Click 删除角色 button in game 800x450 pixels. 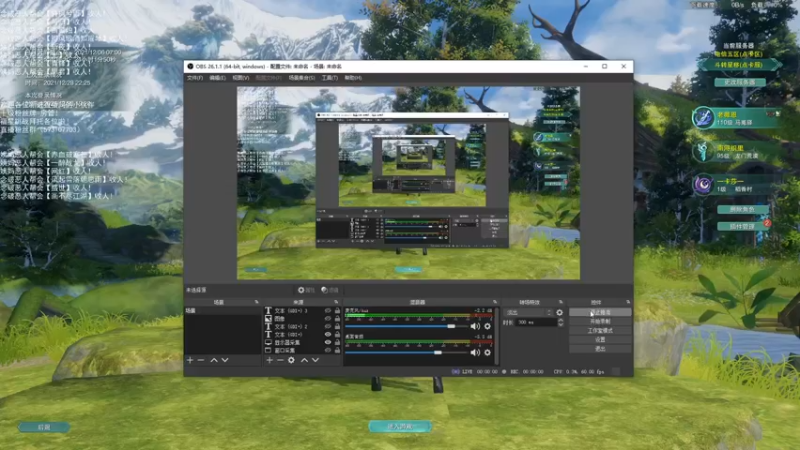pos(742,210)
